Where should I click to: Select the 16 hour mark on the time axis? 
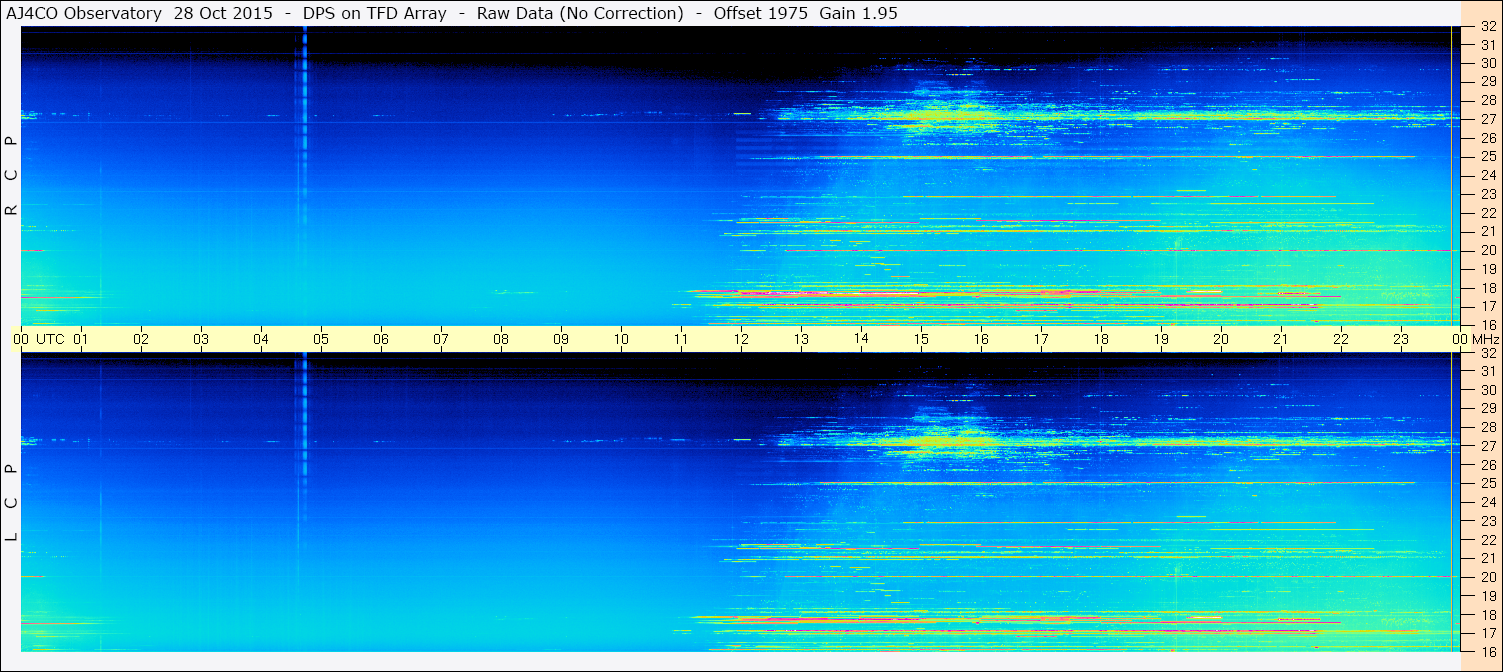[x=981, y=340]
